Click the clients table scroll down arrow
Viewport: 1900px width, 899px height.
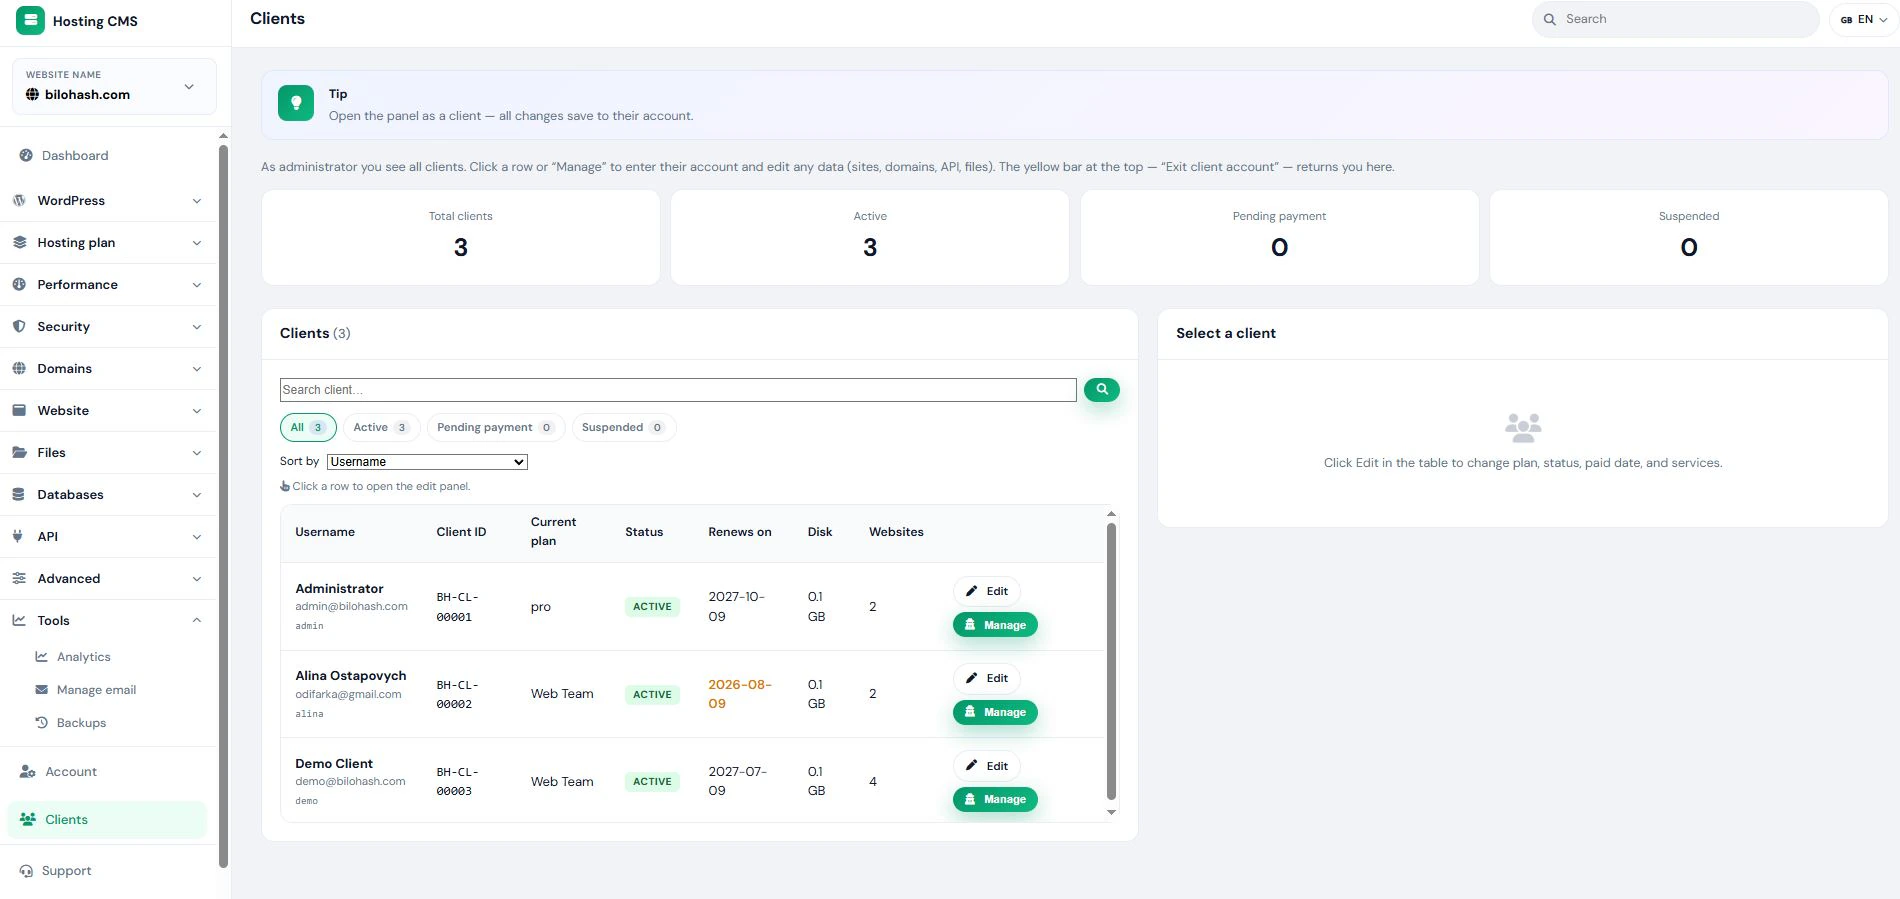click(1111, 812)
